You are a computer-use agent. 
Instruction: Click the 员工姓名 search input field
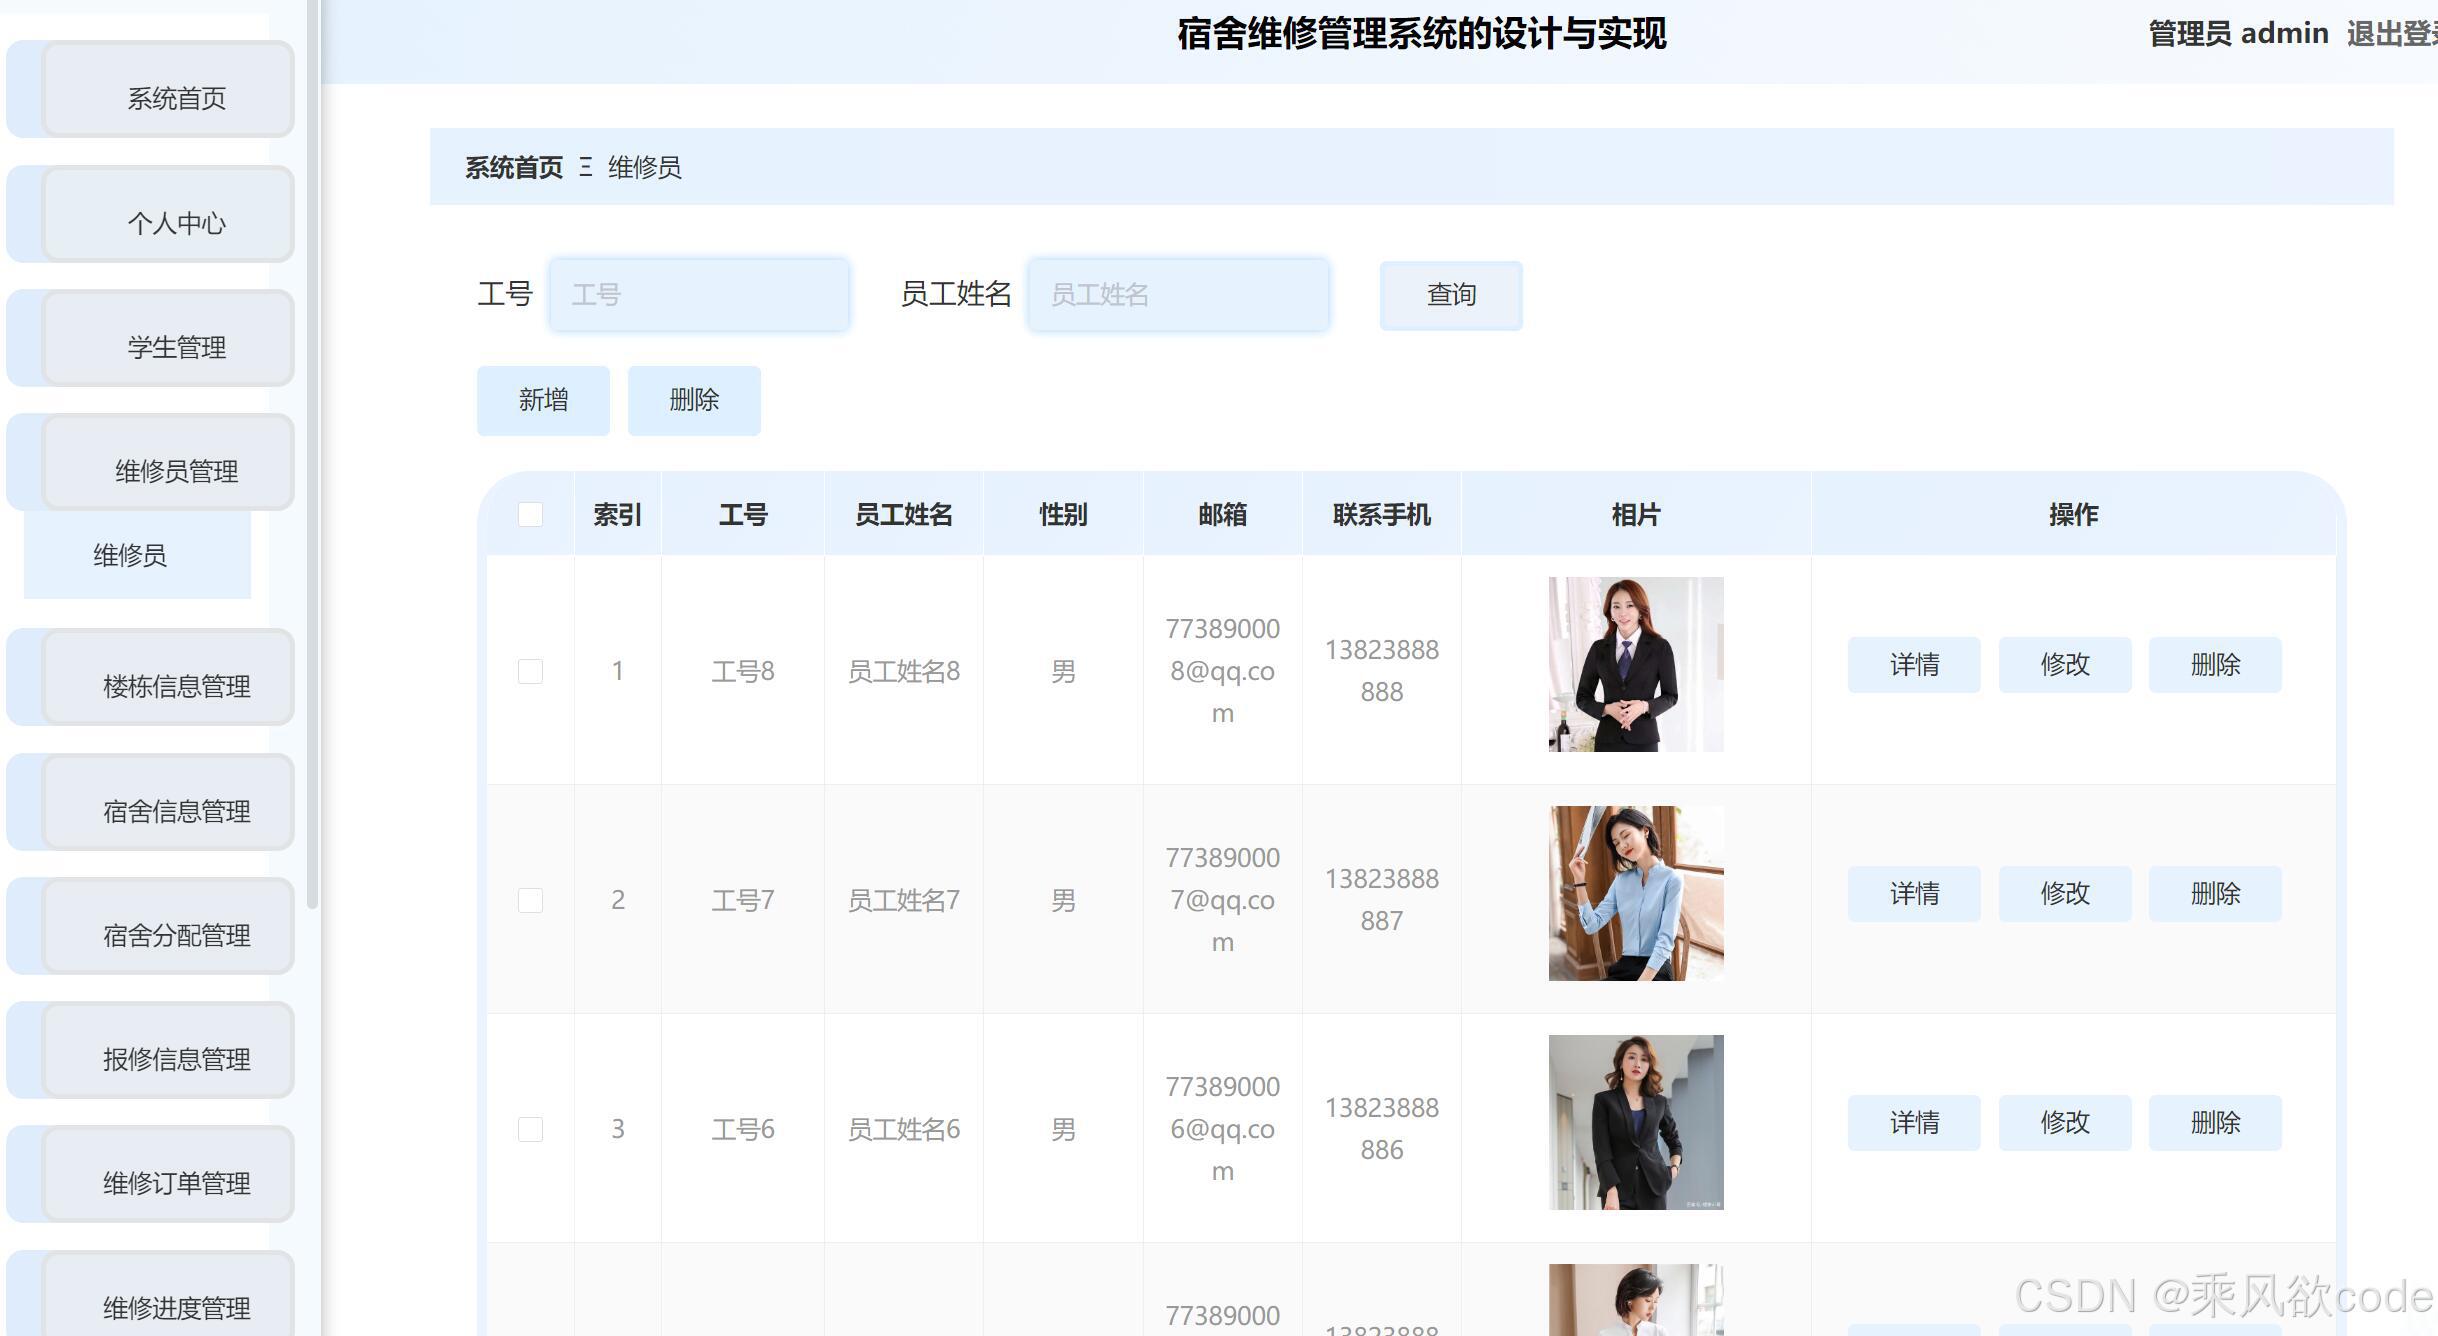1178,295
